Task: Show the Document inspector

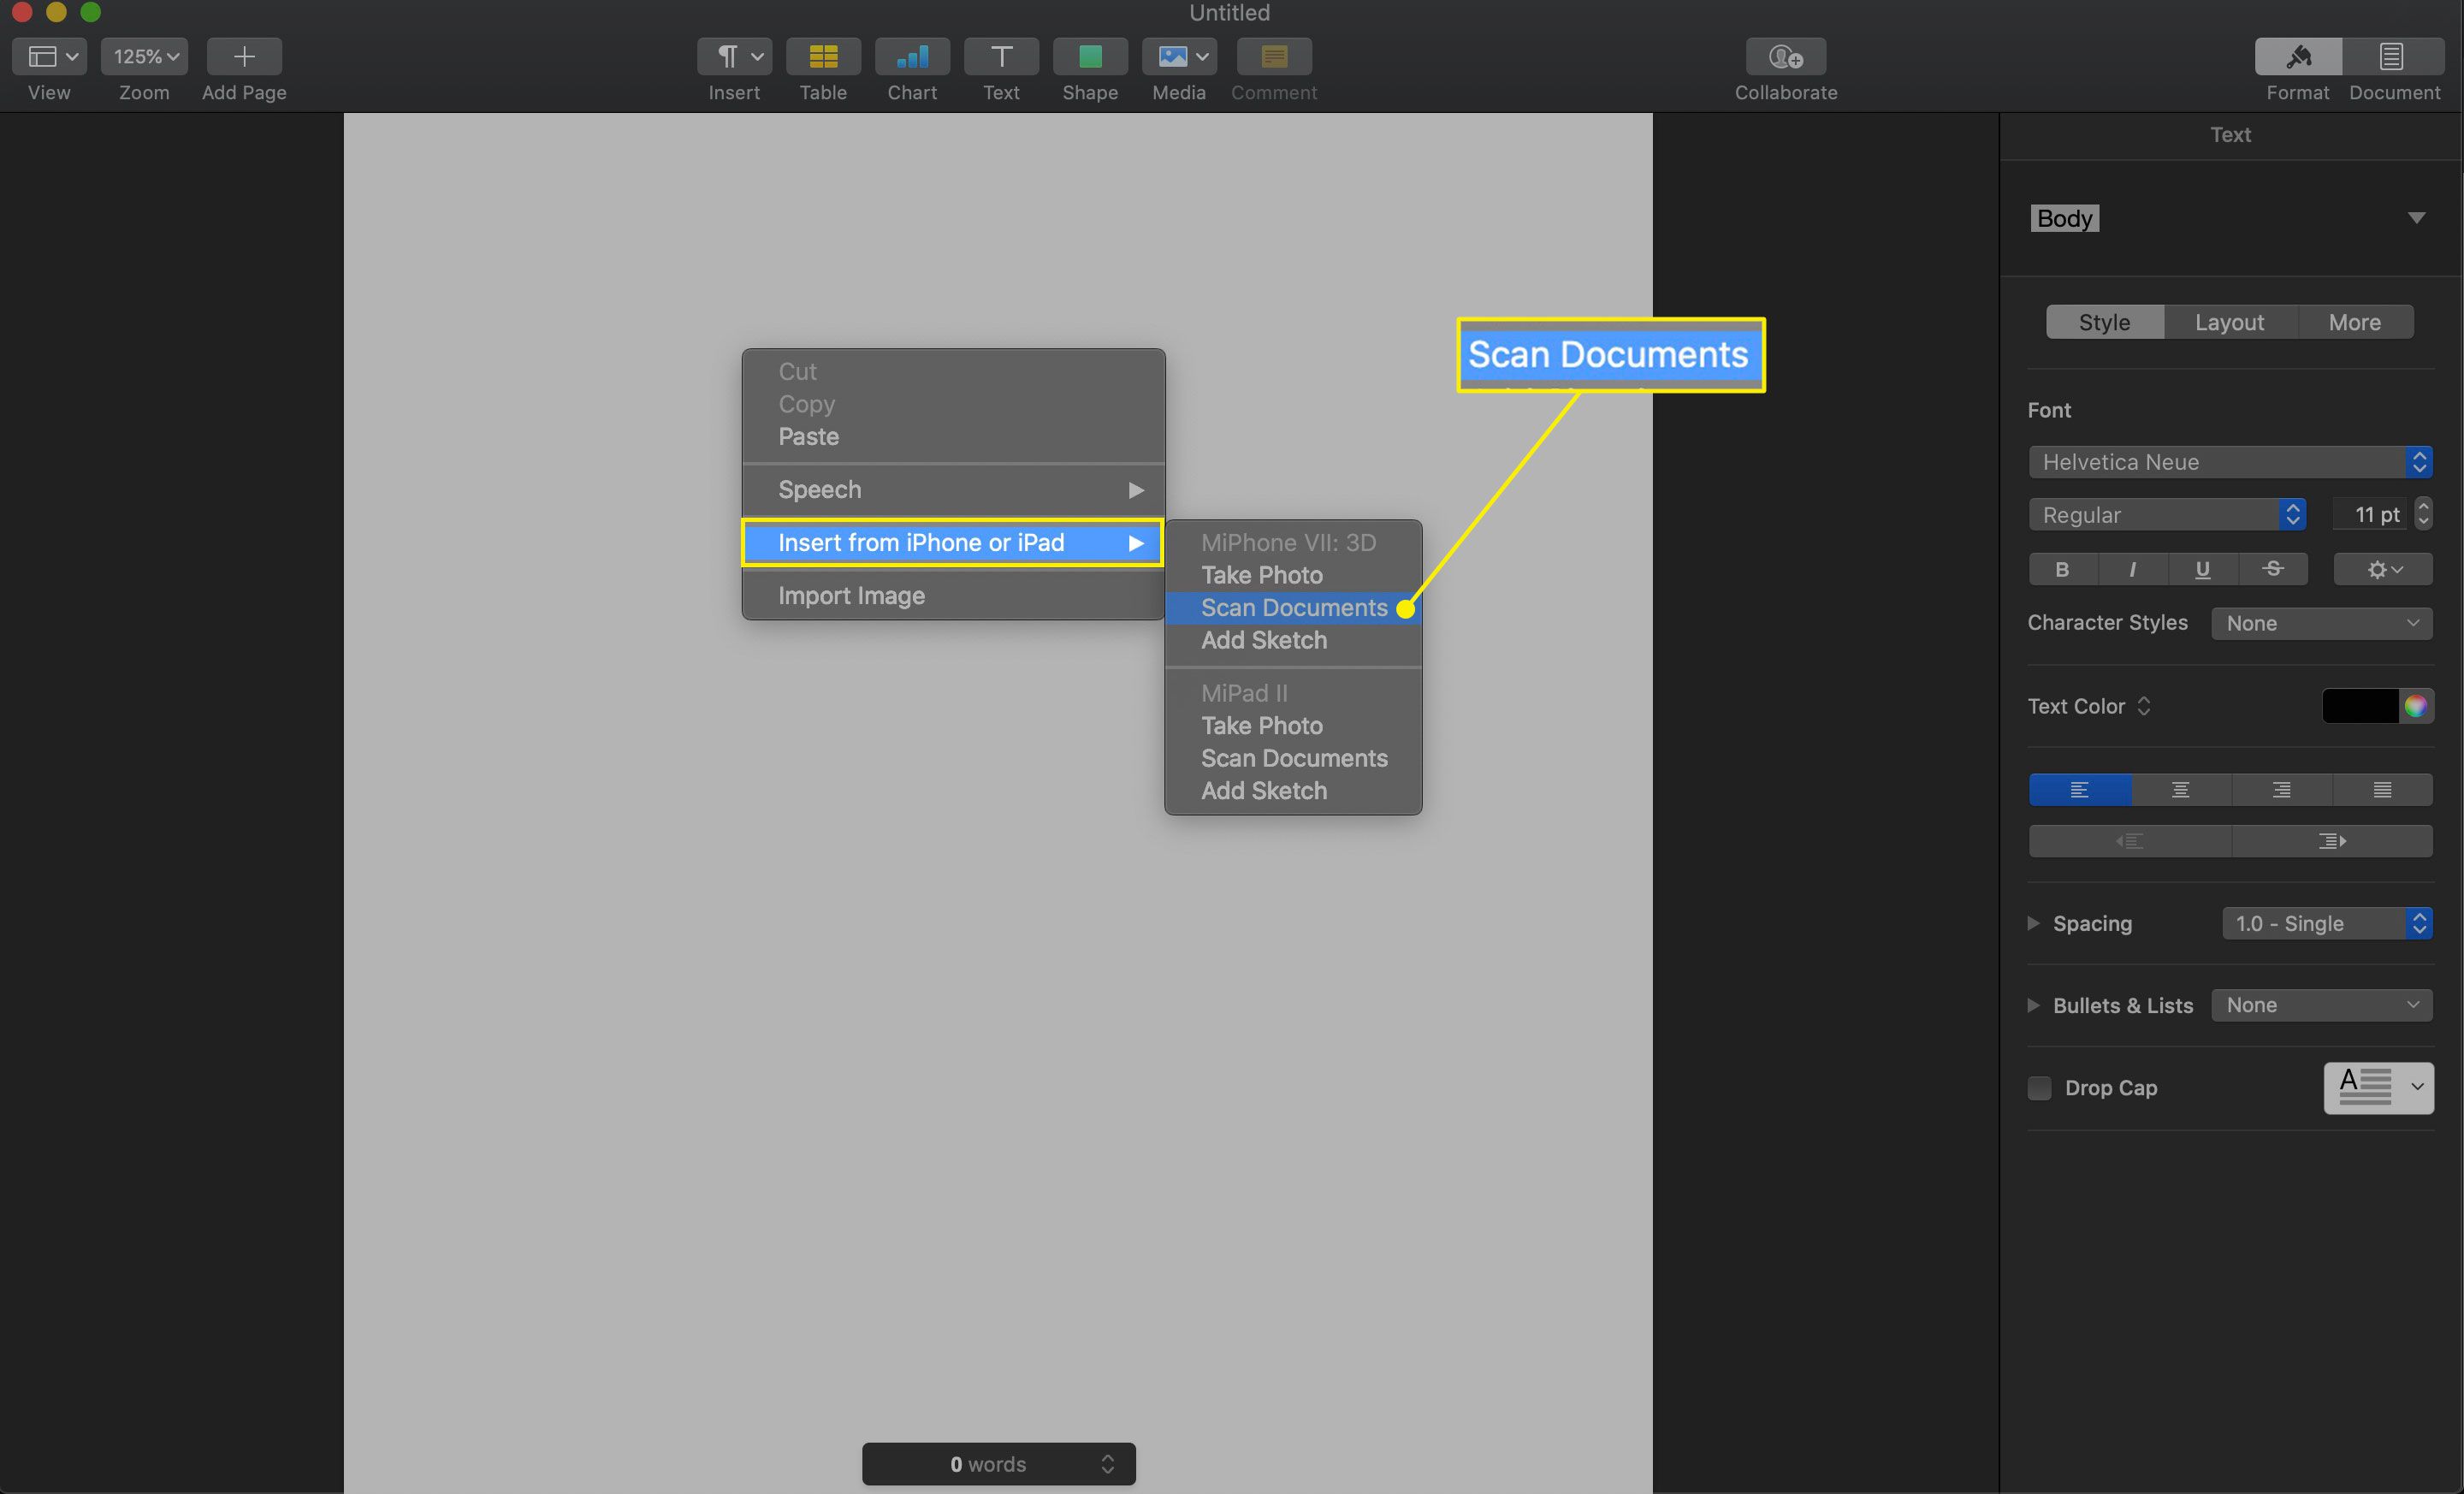Action: 2393,56
